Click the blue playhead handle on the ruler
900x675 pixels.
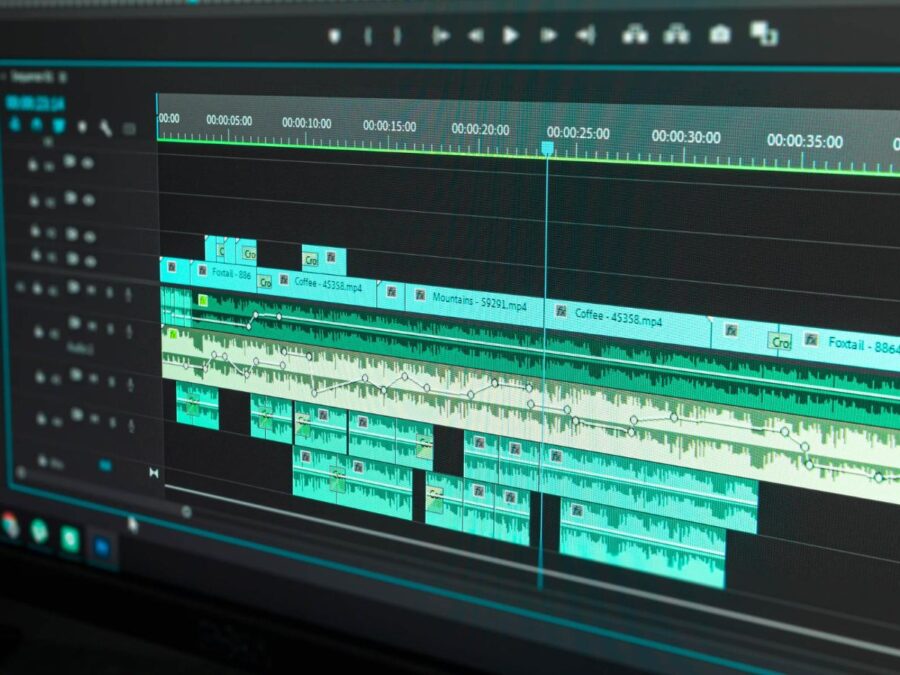point(548,149)
